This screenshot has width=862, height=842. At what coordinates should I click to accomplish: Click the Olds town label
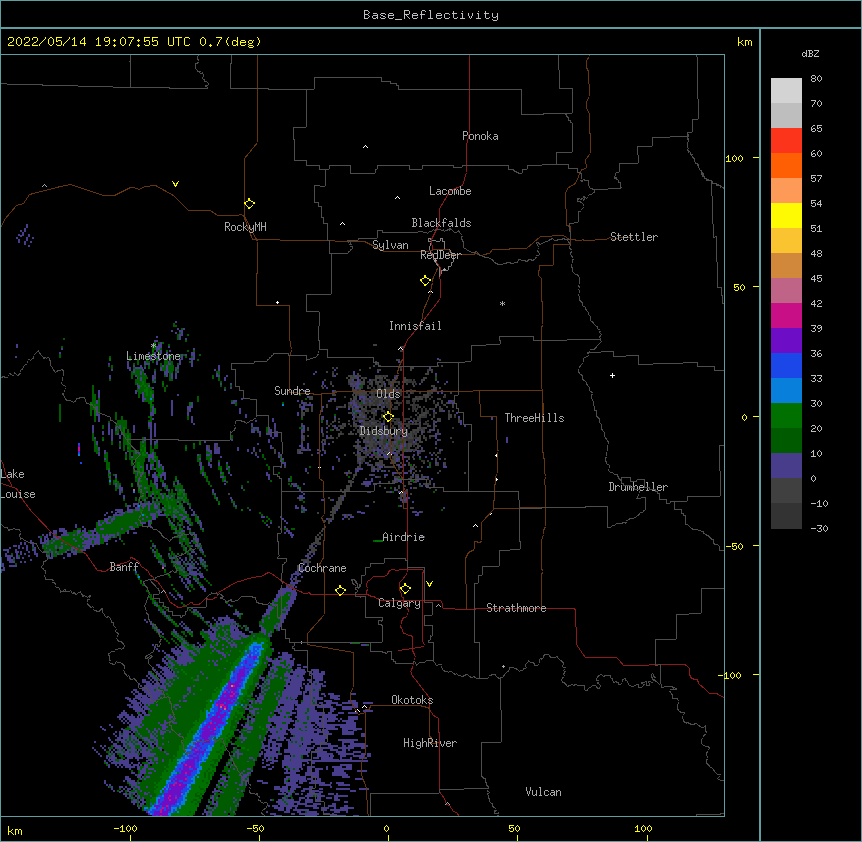point(388,394)
